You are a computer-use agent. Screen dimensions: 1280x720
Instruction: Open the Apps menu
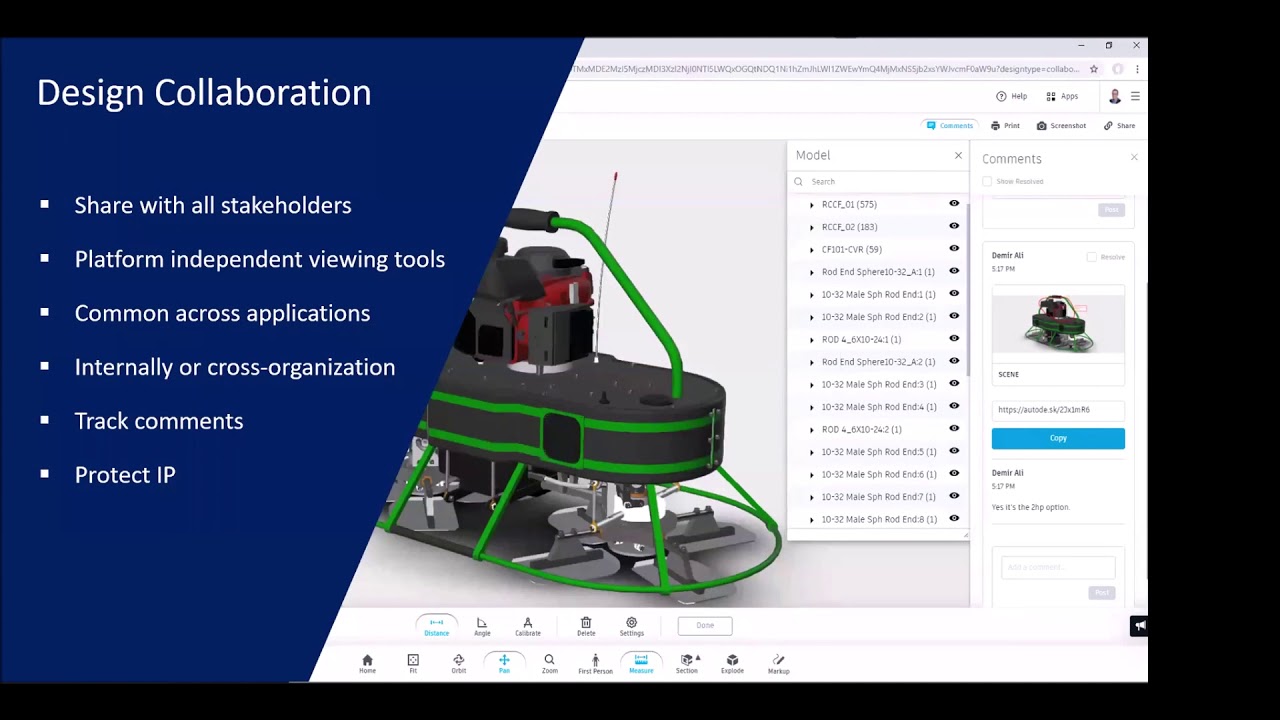(x=1062, y=96)
